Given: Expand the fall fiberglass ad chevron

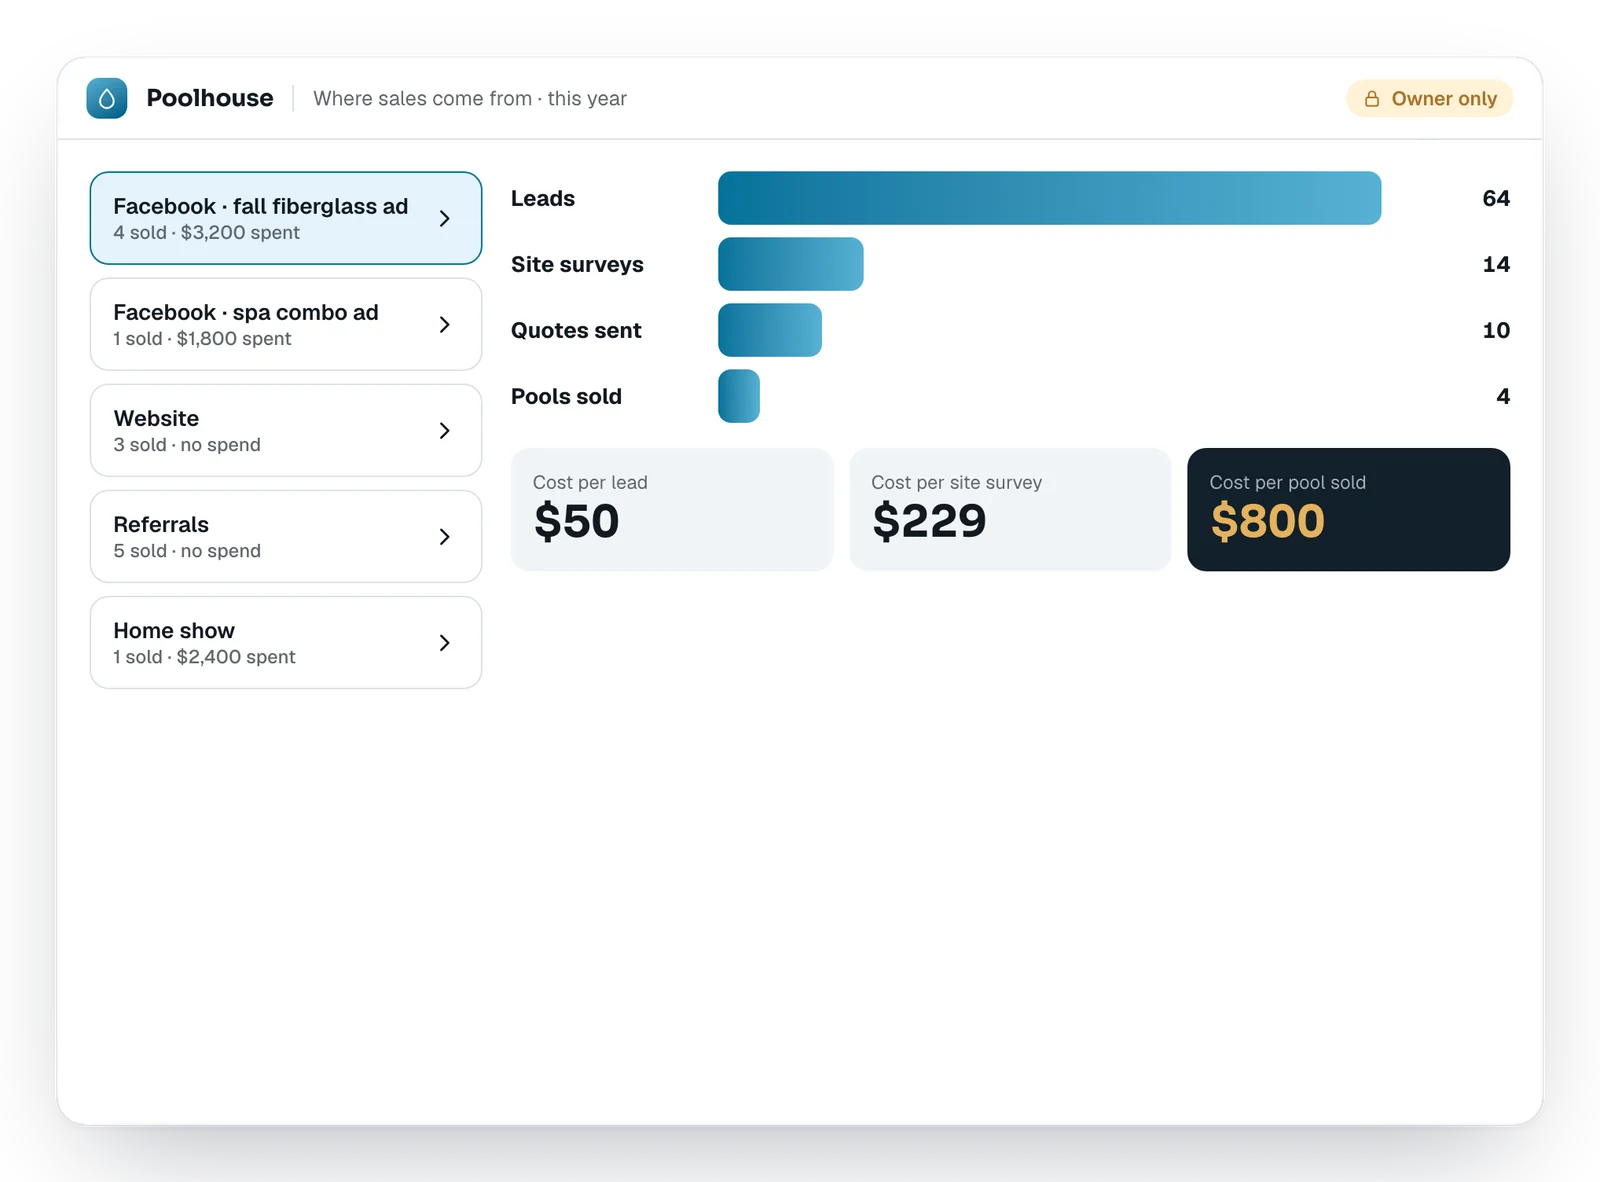Looking at the screenshot, I should (445, 218).
